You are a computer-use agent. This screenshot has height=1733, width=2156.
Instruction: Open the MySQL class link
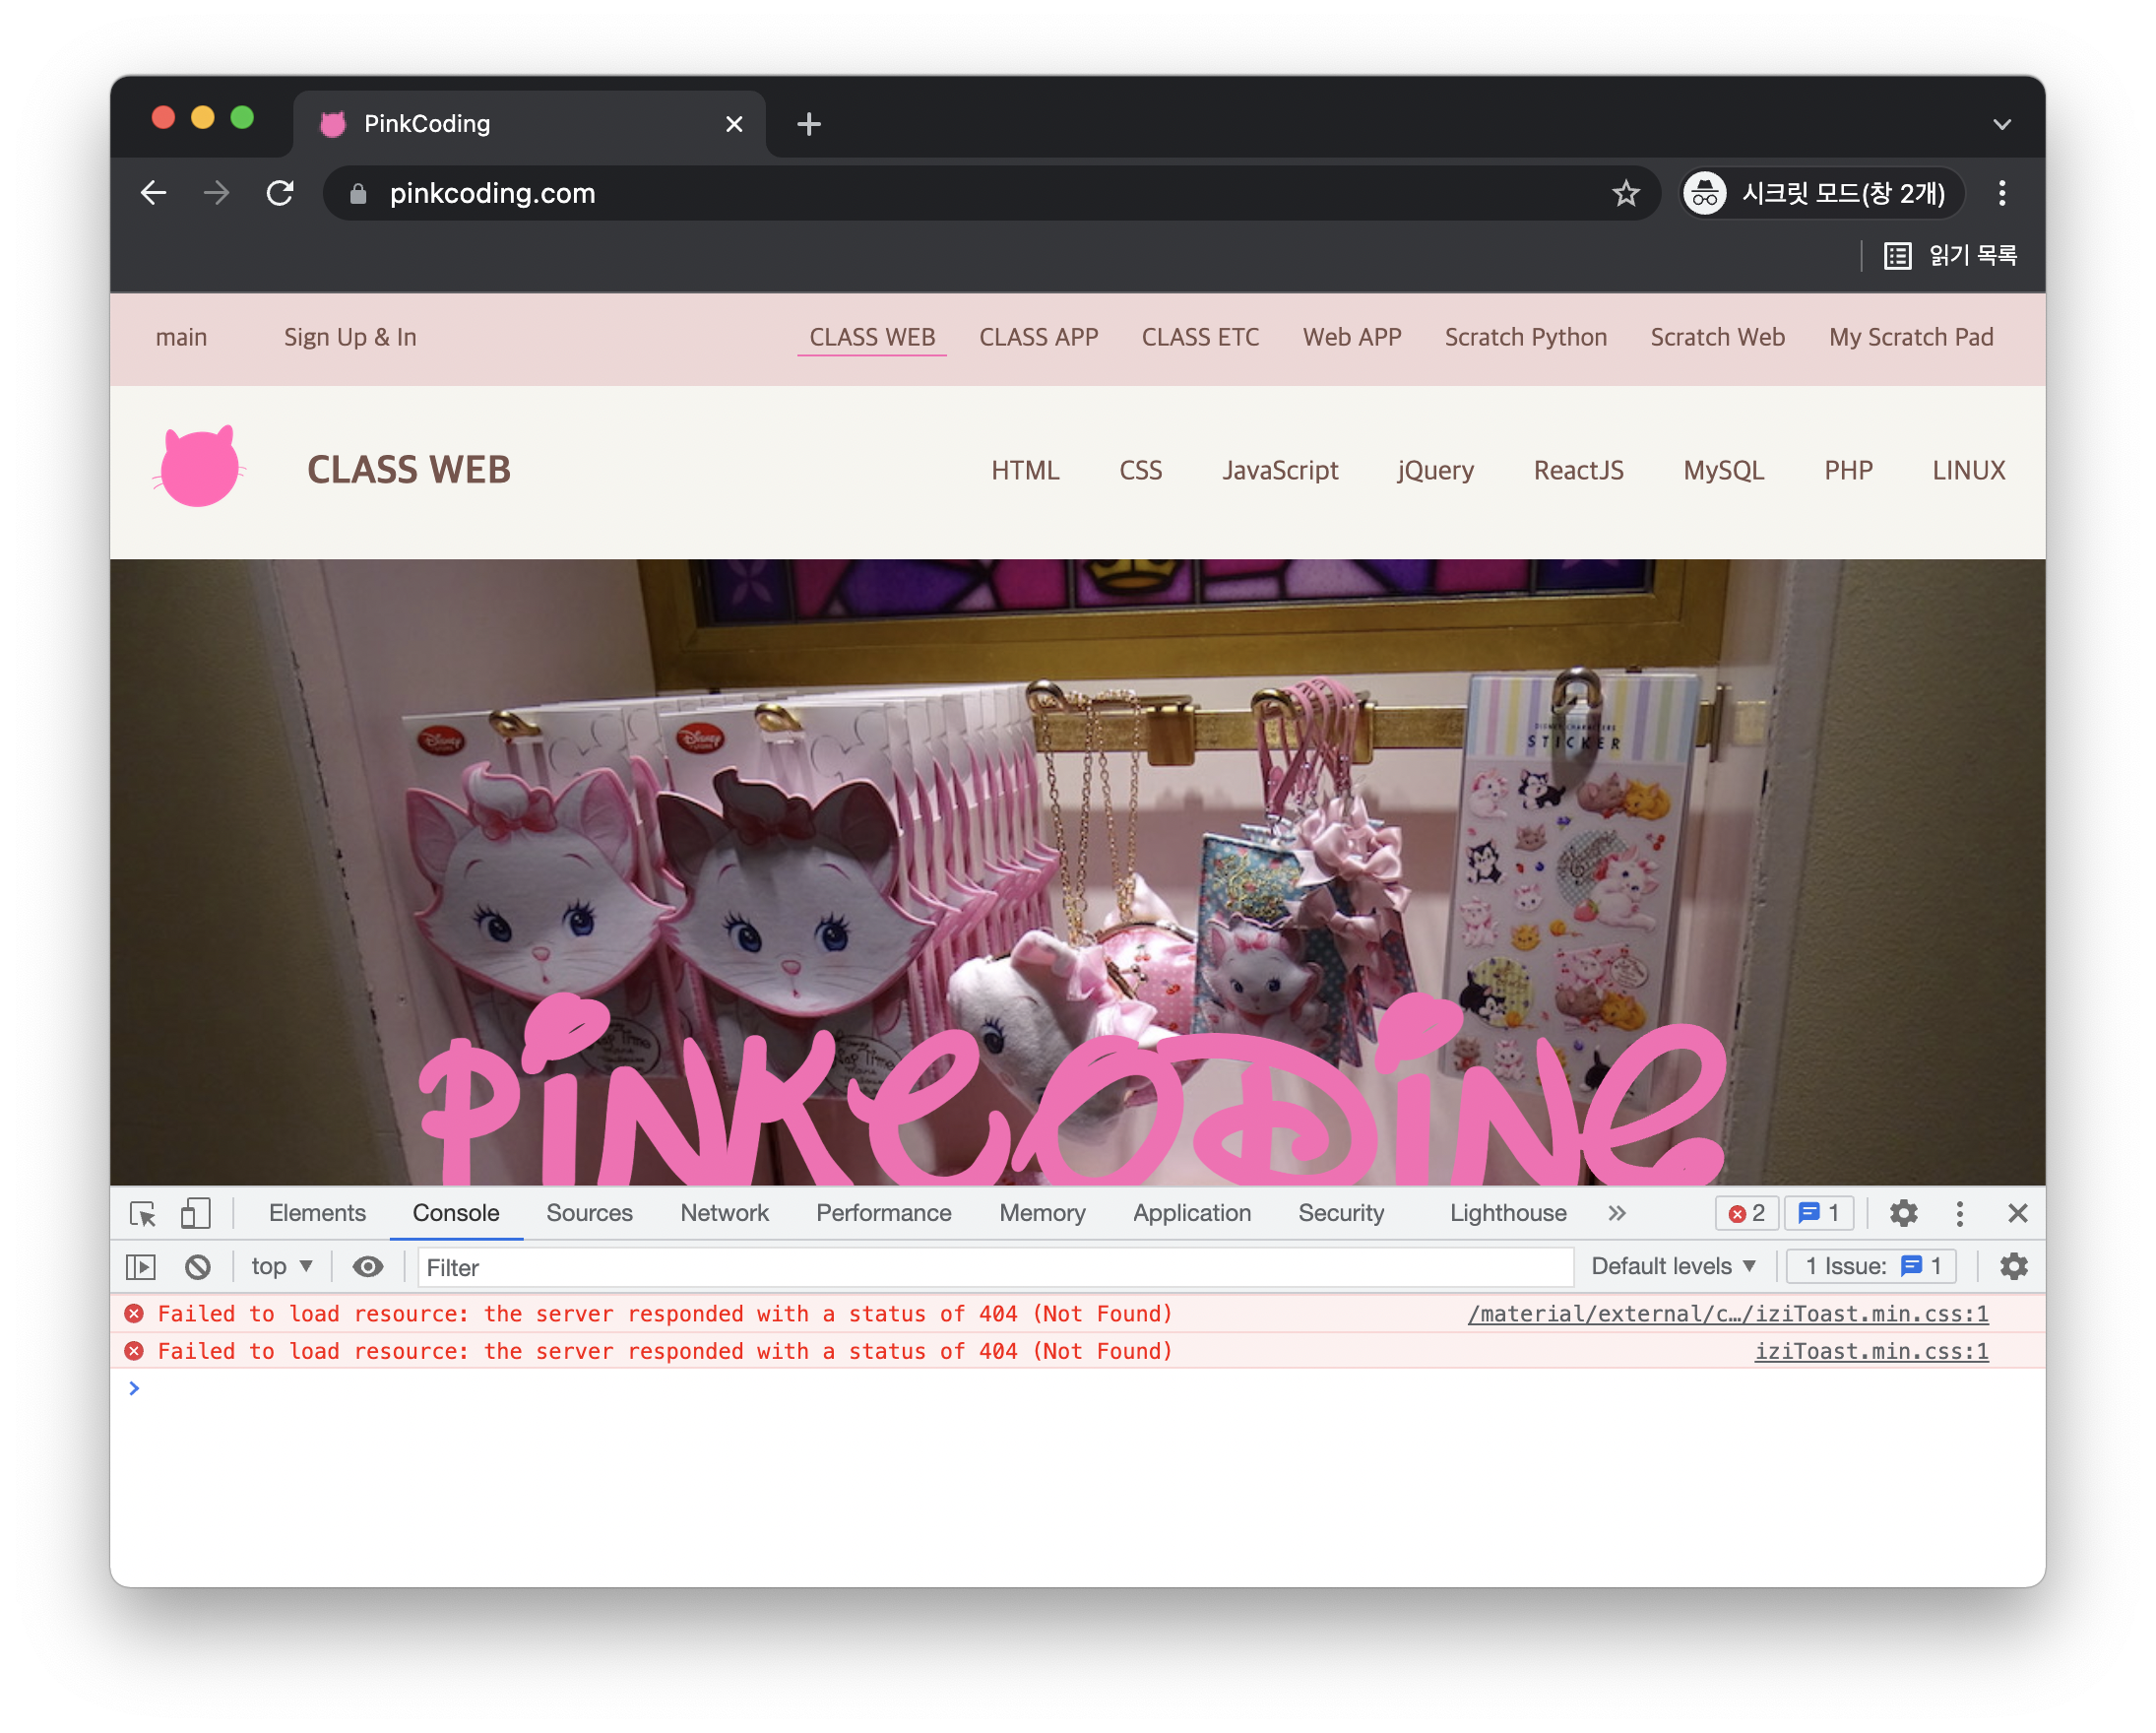click(1723, 470)
